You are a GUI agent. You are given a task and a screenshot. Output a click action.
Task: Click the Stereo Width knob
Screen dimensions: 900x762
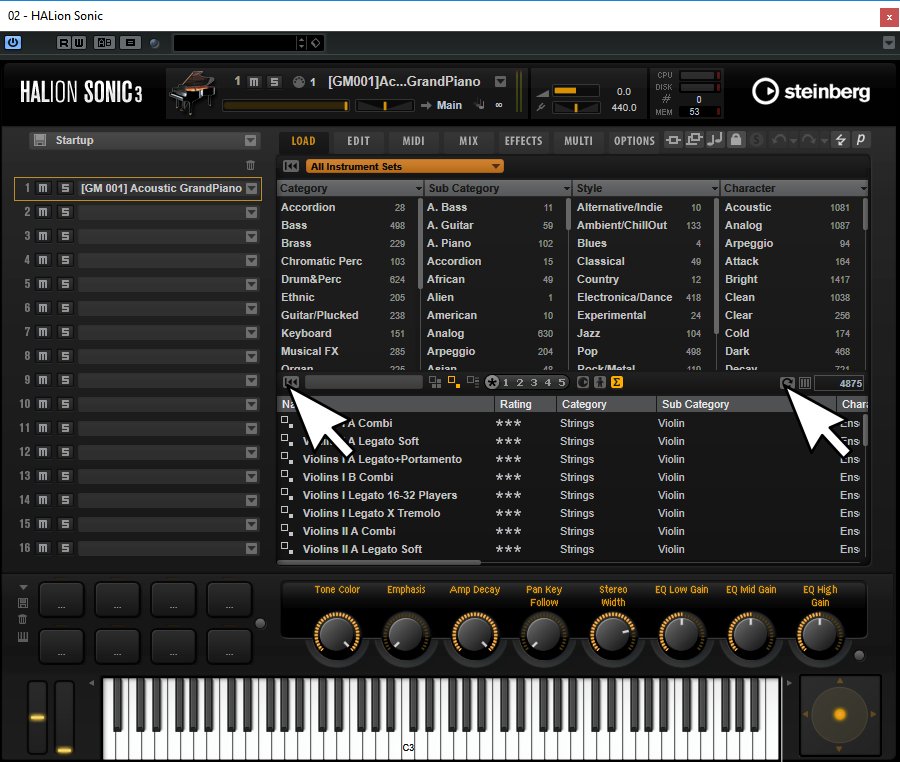612,635
